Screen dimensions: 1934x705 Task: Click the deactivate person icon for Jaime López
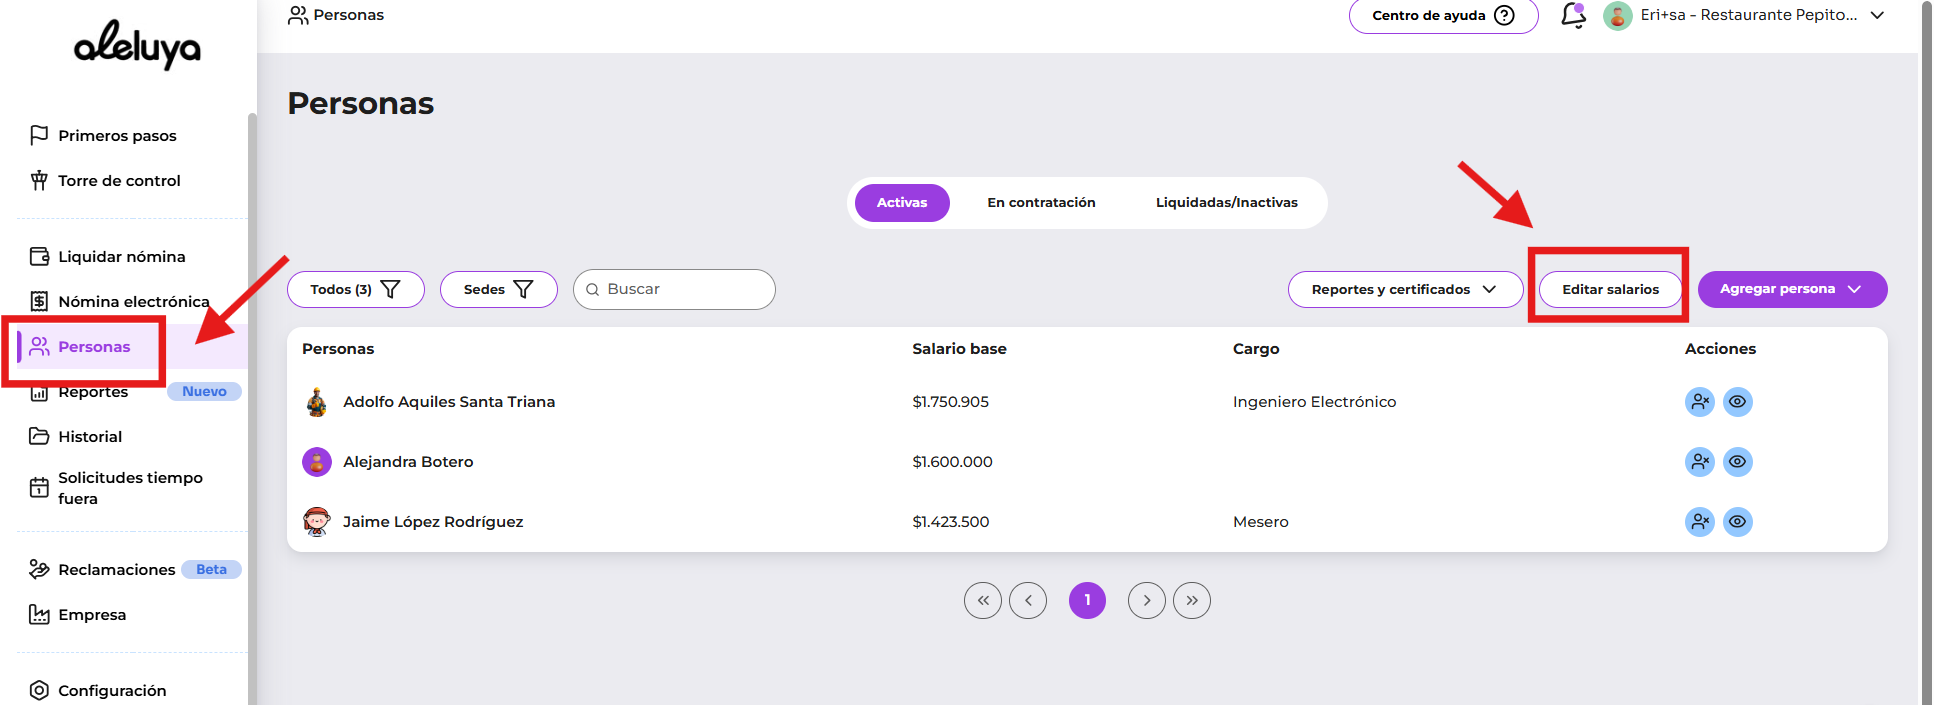coord(1699,522)
